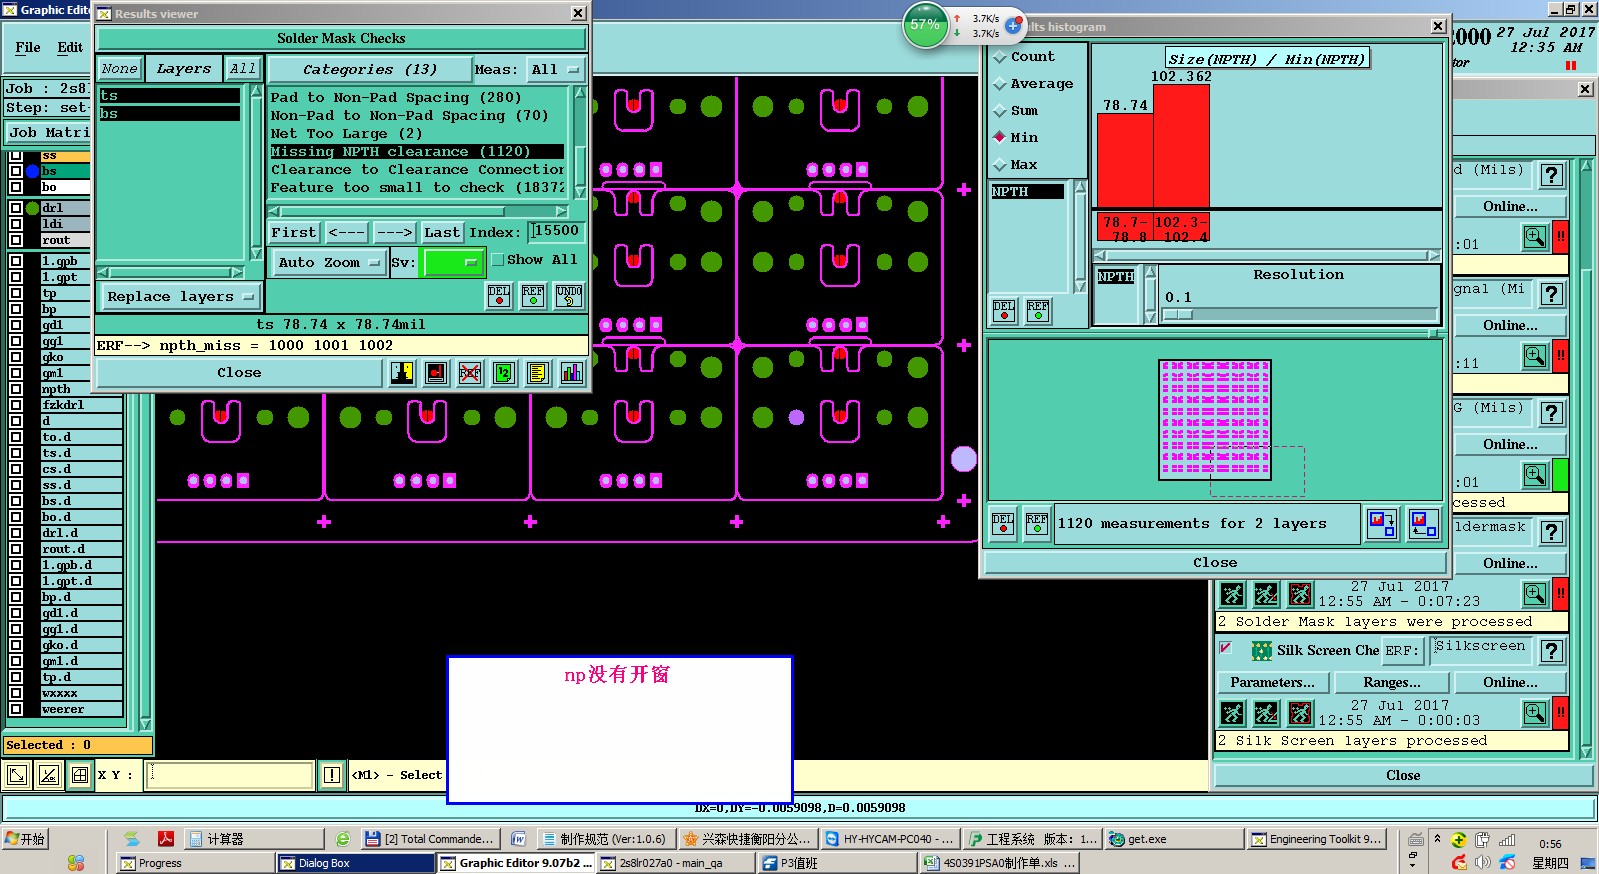Select Sum radio option
This screenshot has height=874, width=1599.
click(999, 111)
